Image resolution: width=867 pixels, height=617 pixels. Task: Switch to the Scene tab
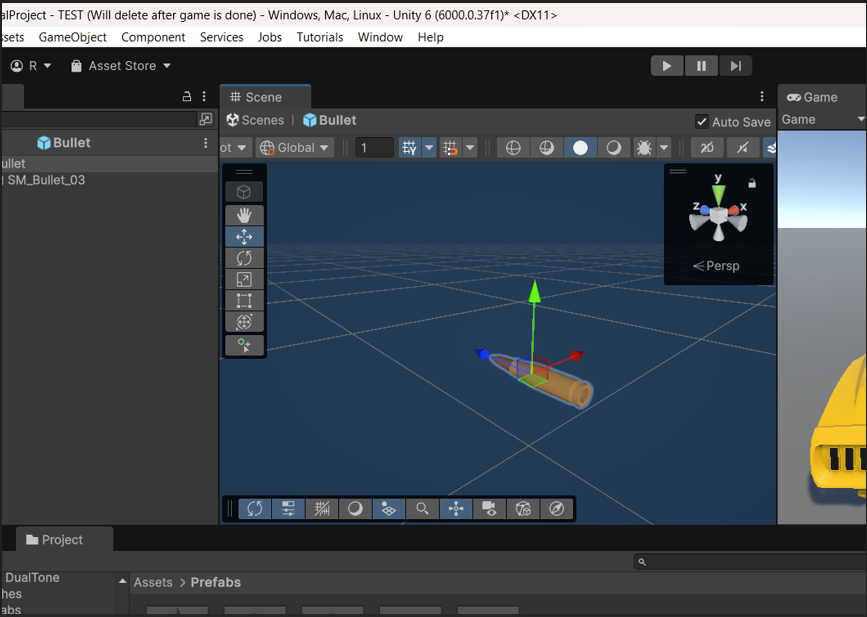coord(265,97)
